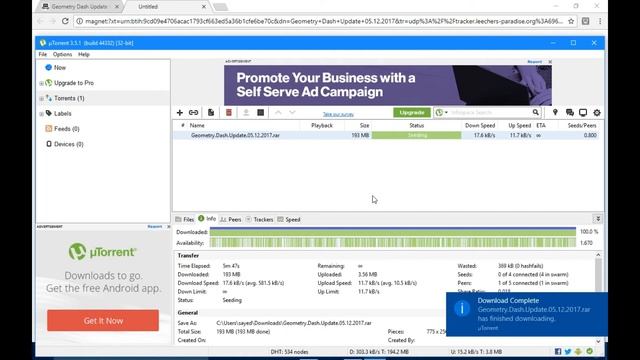The height and width of the screenshot is (360, 640).
Task: Remove the selected torrent with the red icon
Action: click(229, 113)
